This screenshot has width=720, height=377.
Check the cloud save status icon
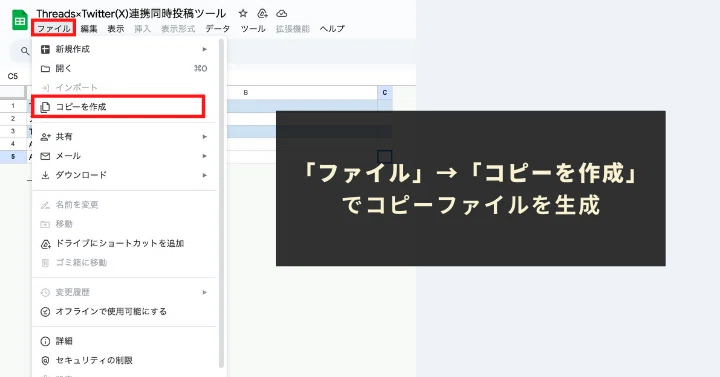pyautogui.click(x=281, y=13)
